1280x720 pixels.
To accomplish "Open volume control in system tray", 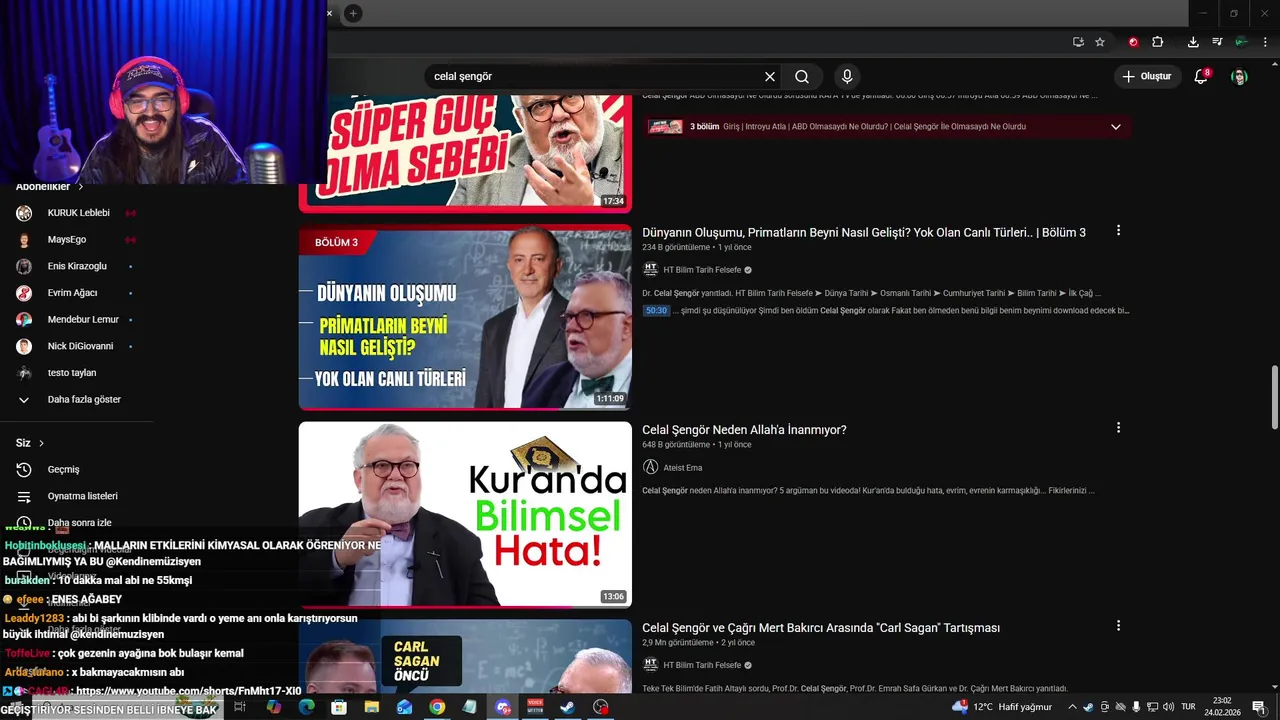I will 1168,707.
